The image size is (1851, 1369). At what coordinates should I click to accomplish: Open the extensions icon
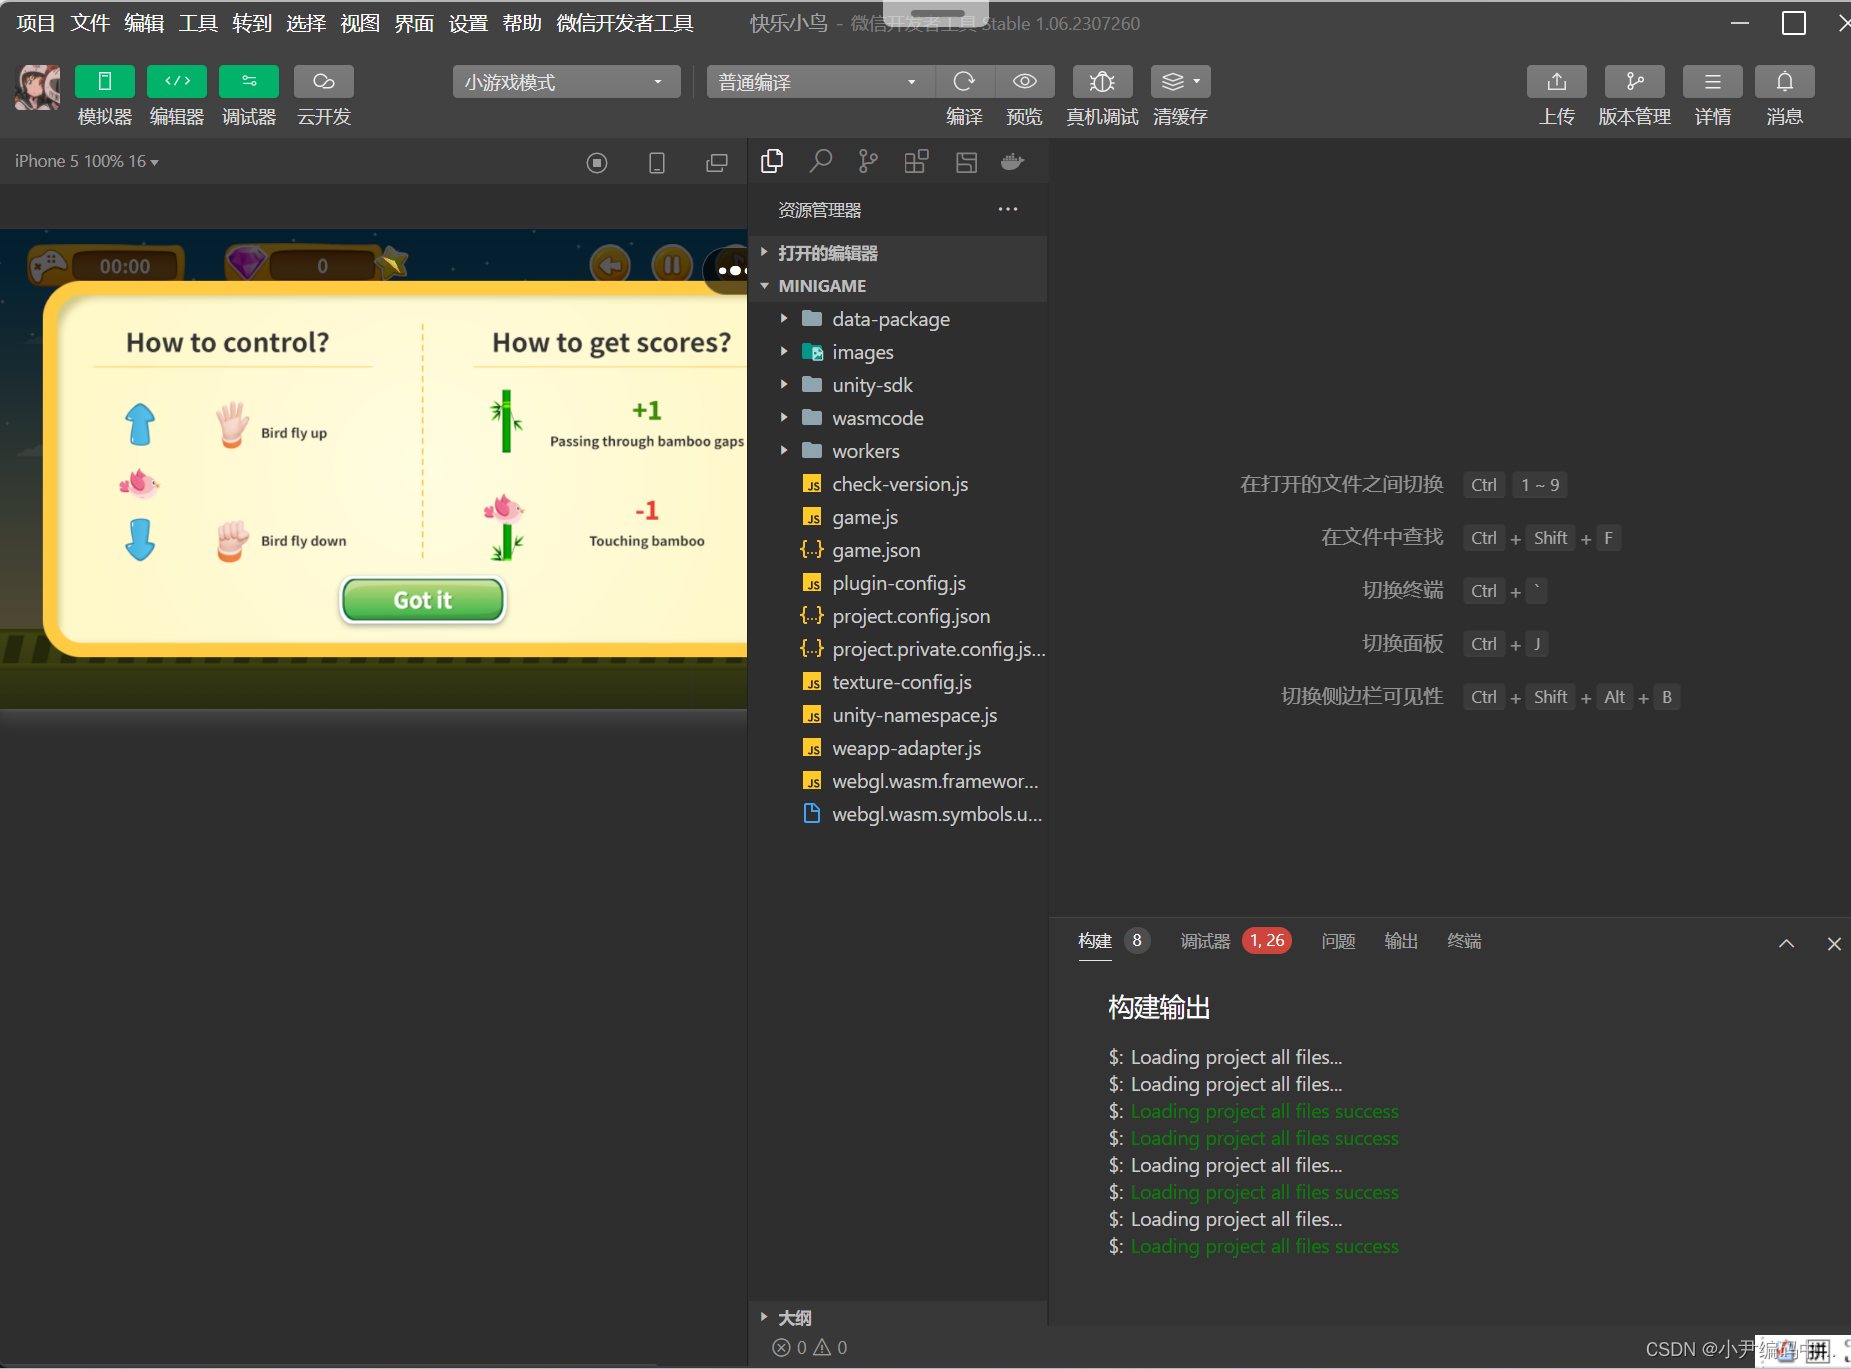(916, 162)
